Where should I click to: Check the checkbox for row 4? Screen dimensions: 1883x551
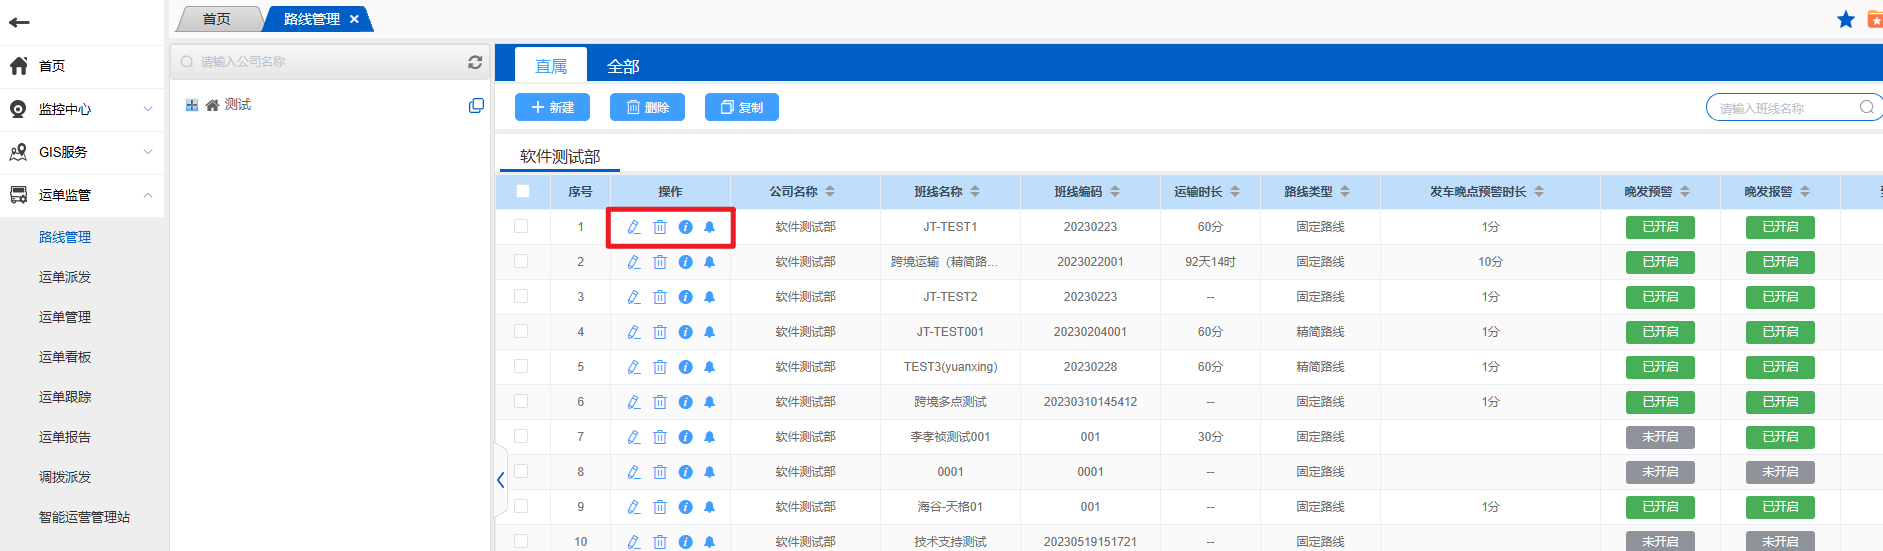pos(521,331)
